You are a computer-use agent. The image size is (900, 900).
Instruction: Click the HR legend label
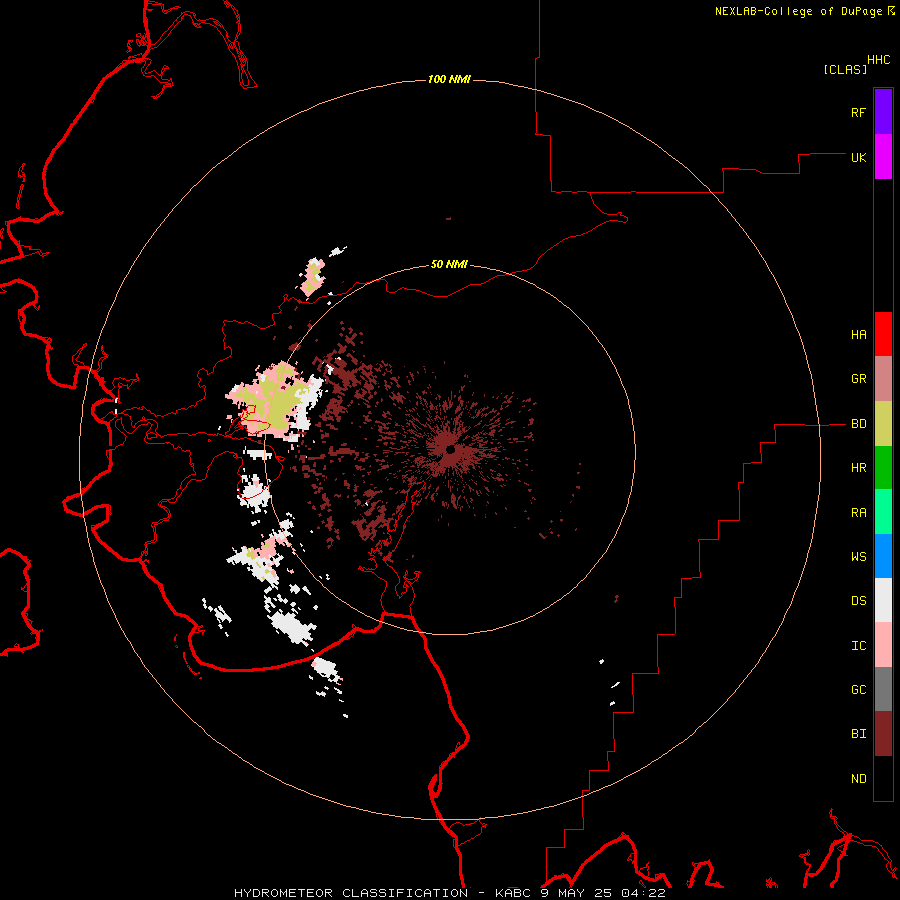858,468
